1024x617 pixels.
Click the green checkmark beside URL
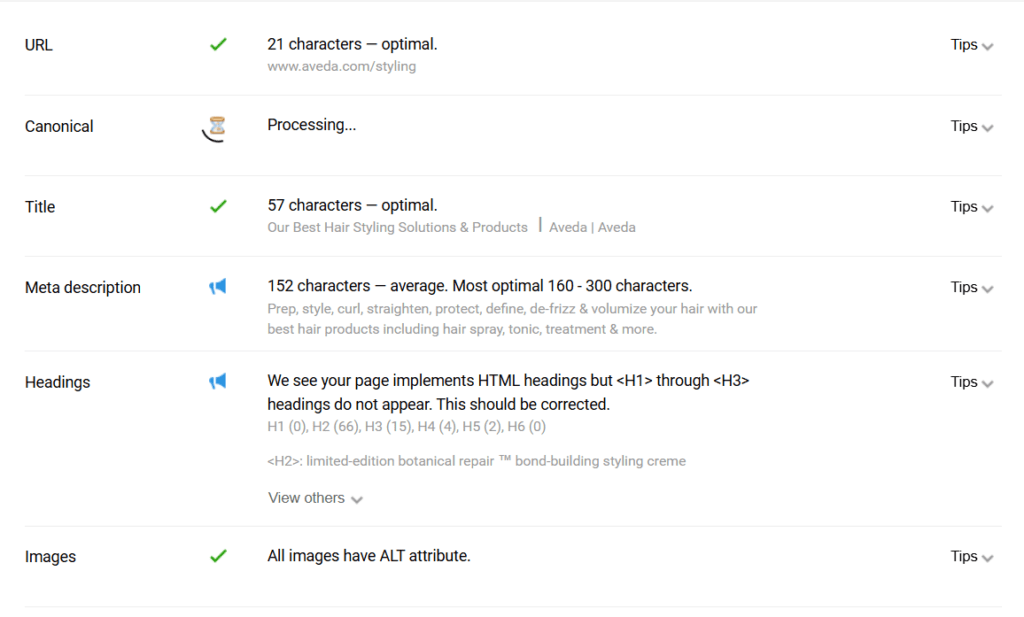[218, 44]
